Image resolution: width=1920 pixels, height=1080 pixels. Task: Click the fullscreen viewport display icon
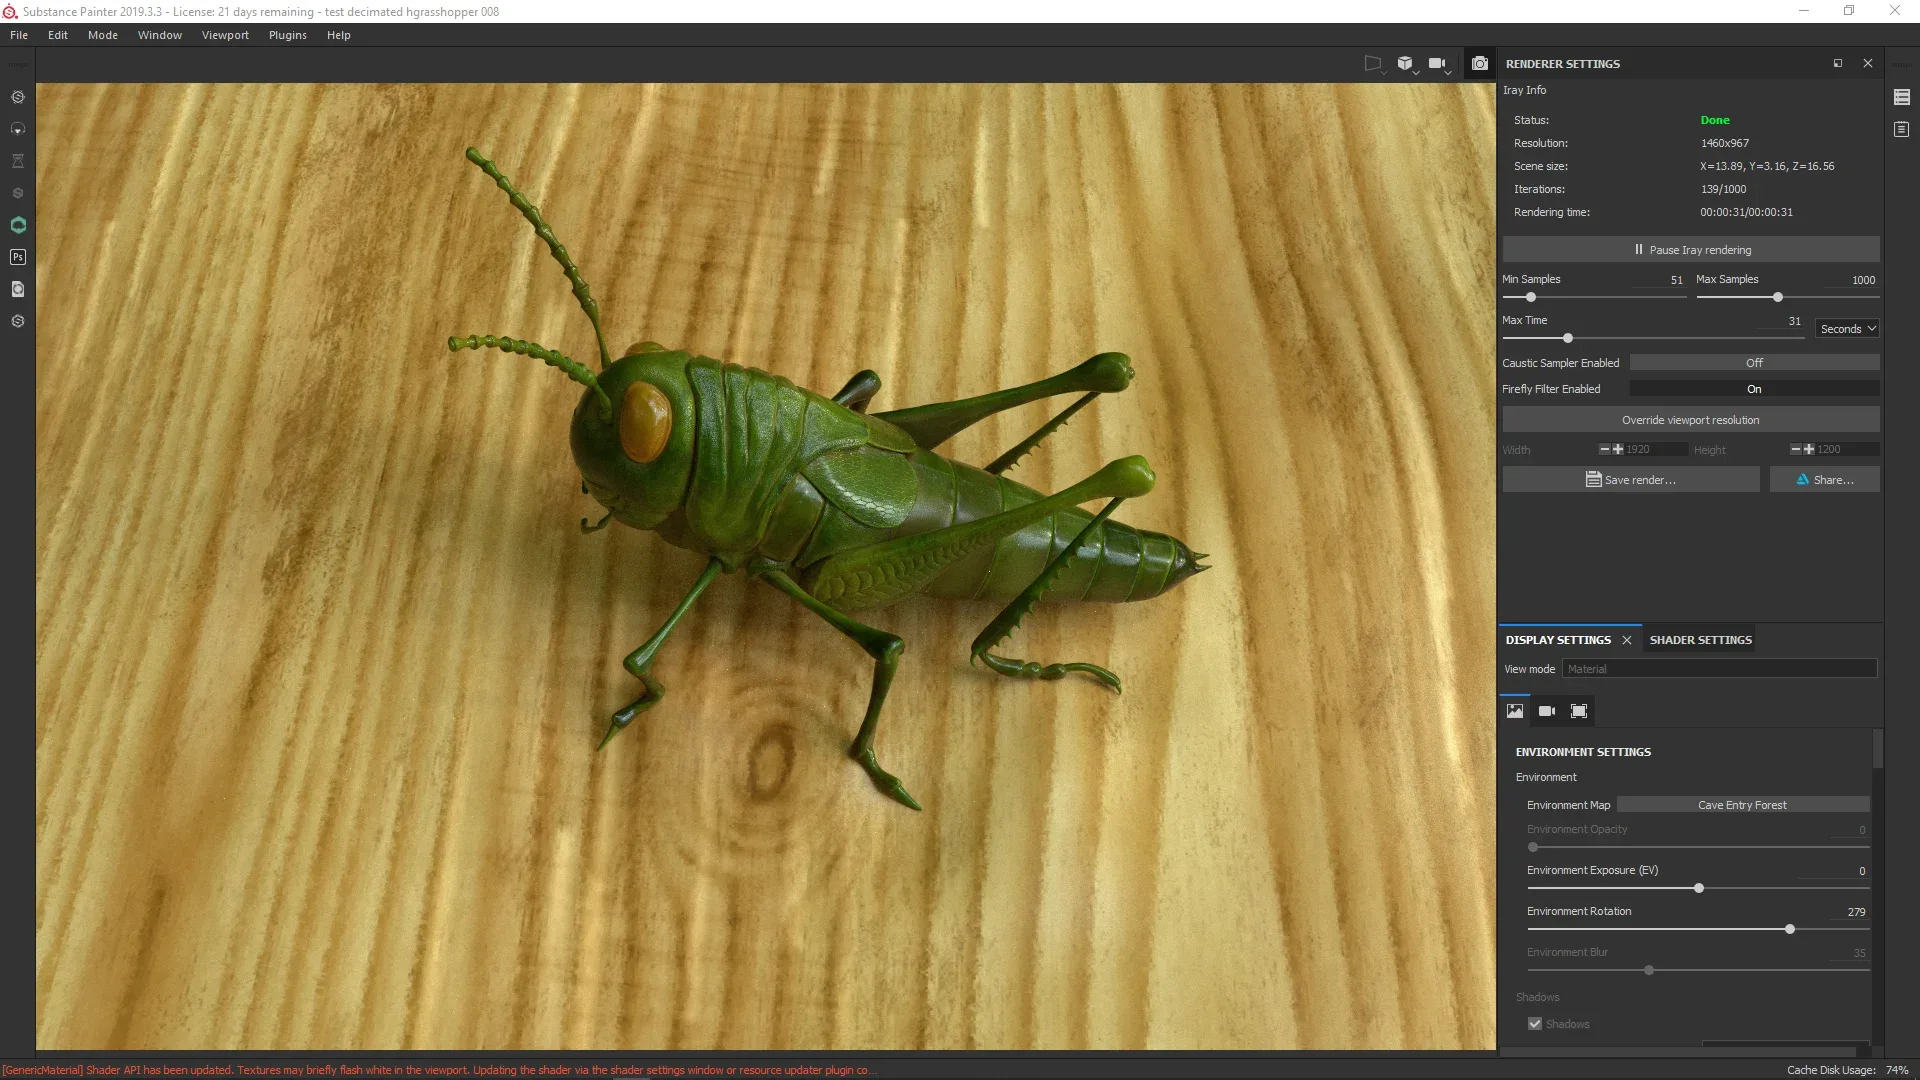pyautogui.click(x=1579, y=711)
